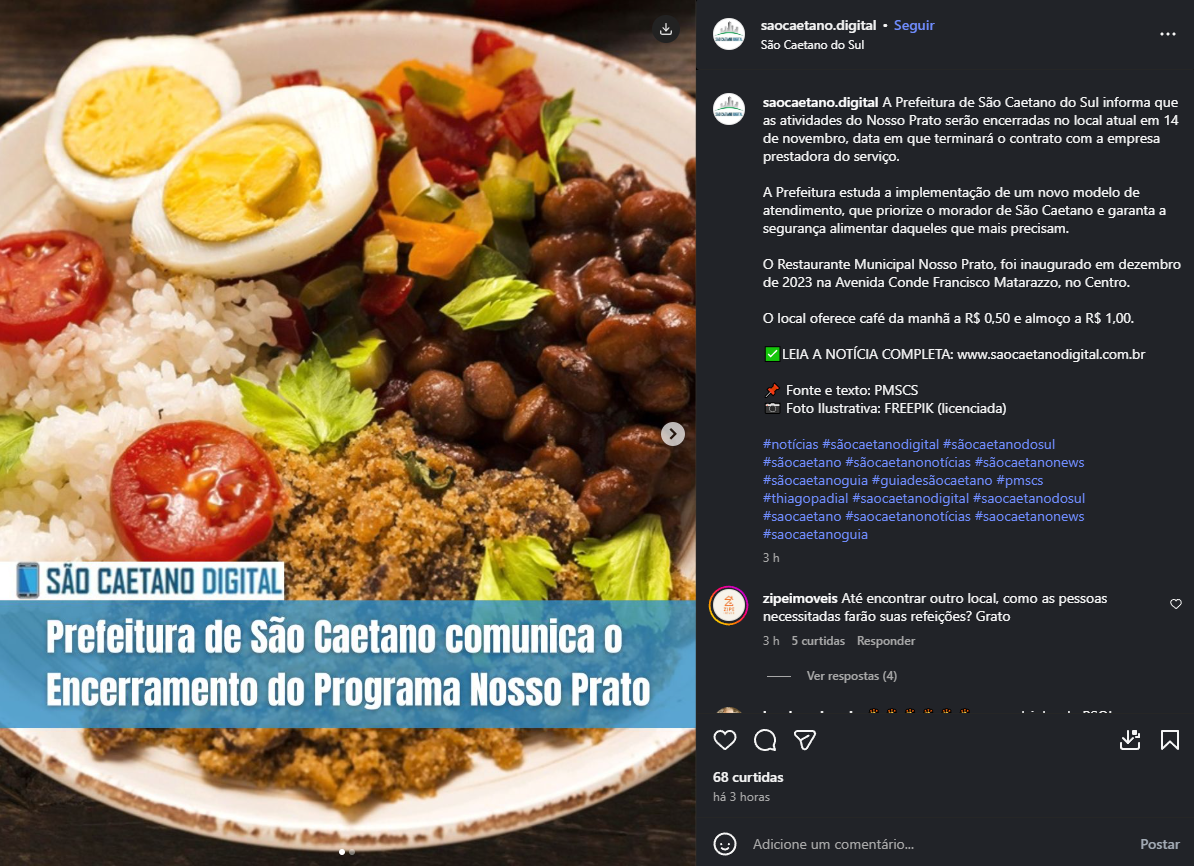Open zipeimoveis profile avatar
This screenshot has height=866, width=1194.
(729, 606)
